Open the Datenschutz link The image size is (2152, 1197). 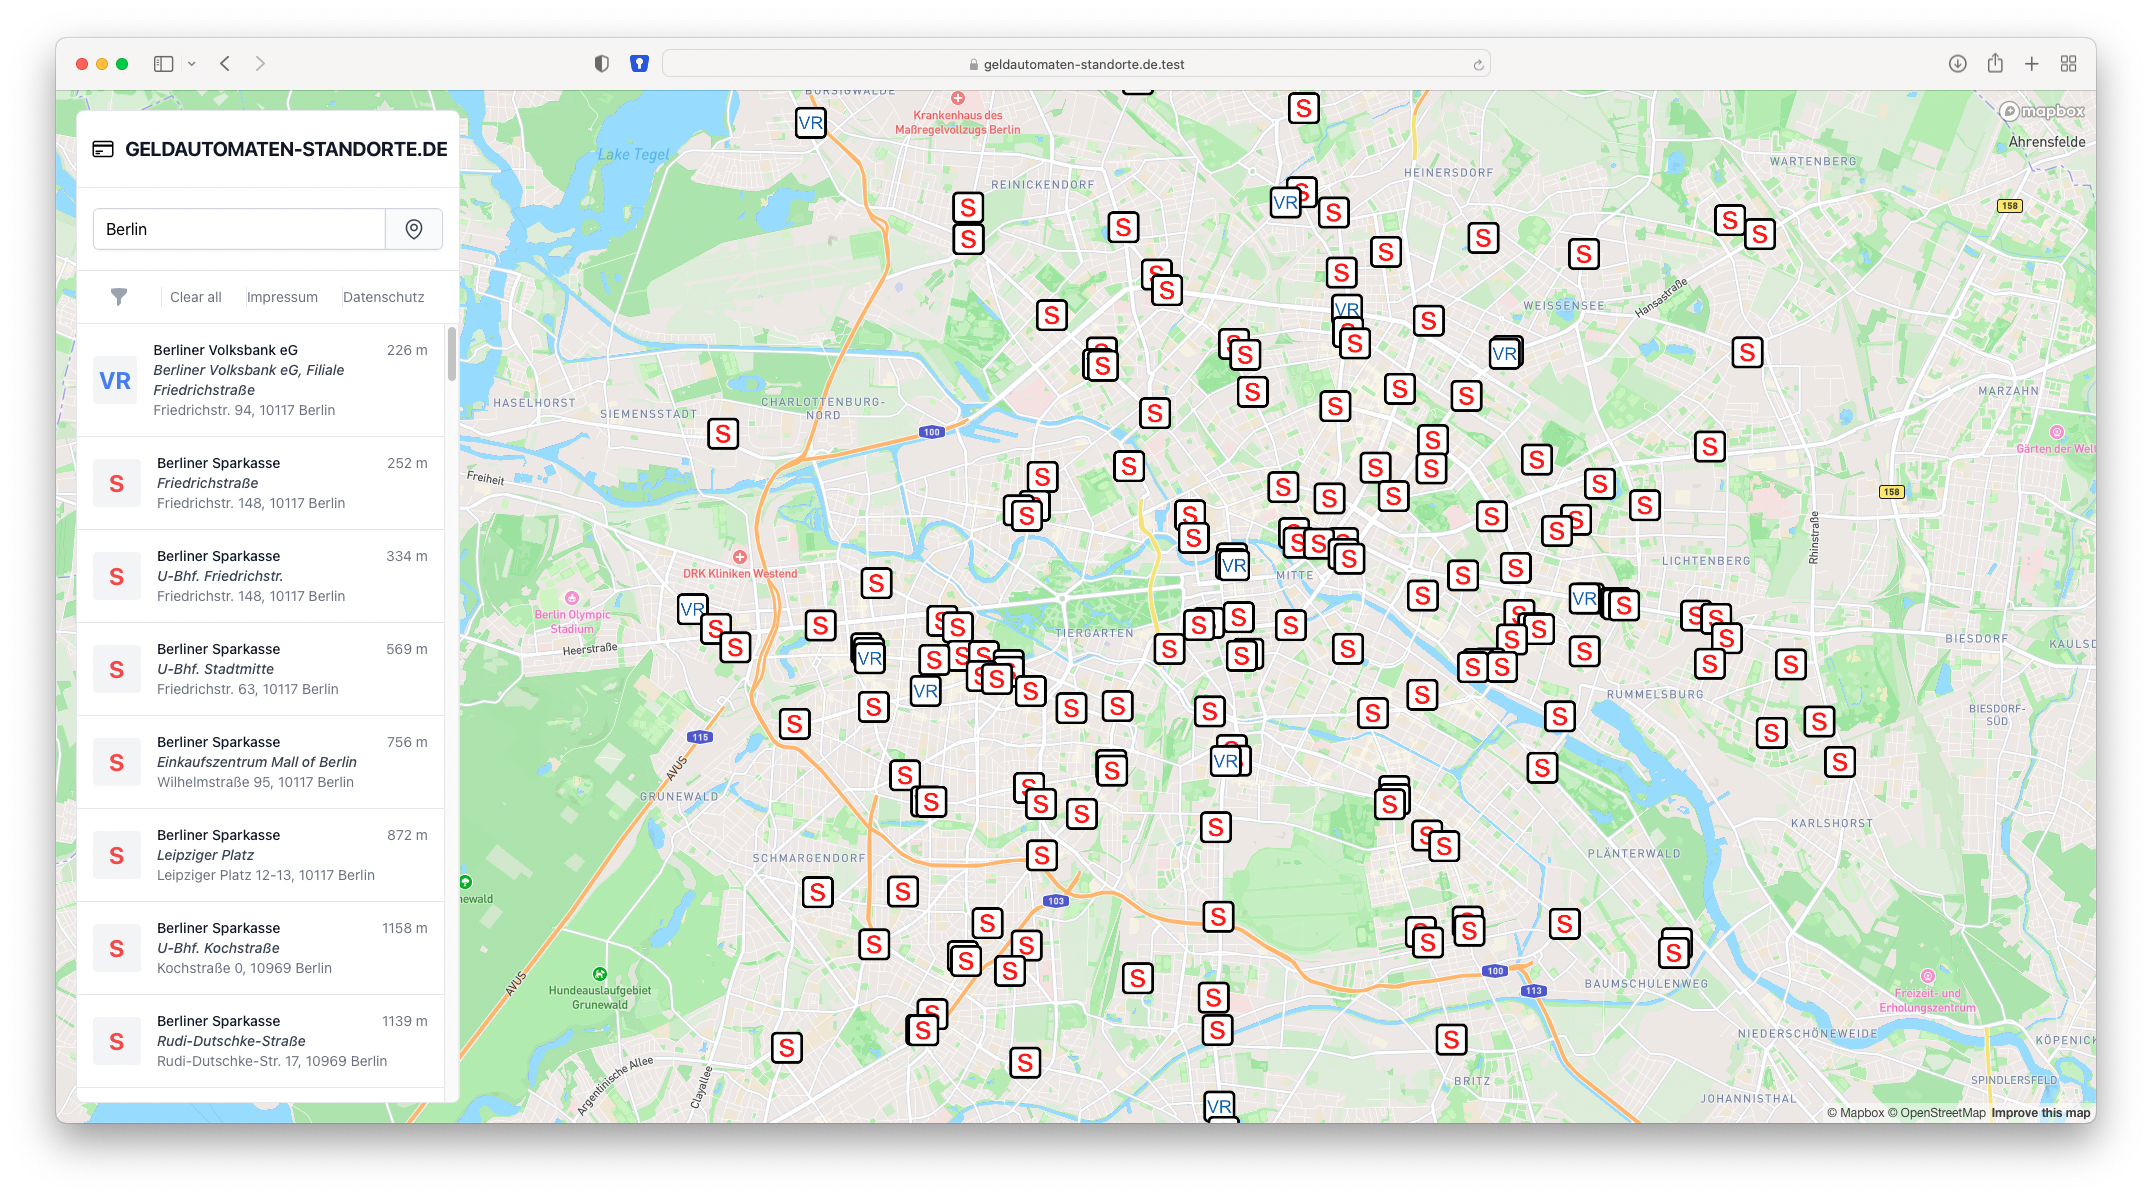384,297
